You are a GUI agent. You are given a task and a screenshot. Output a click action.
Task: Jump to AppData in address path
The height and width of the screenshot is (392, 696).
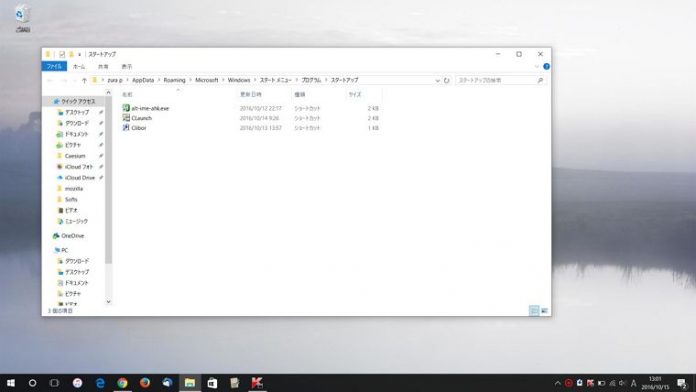[x=143, y=80]
